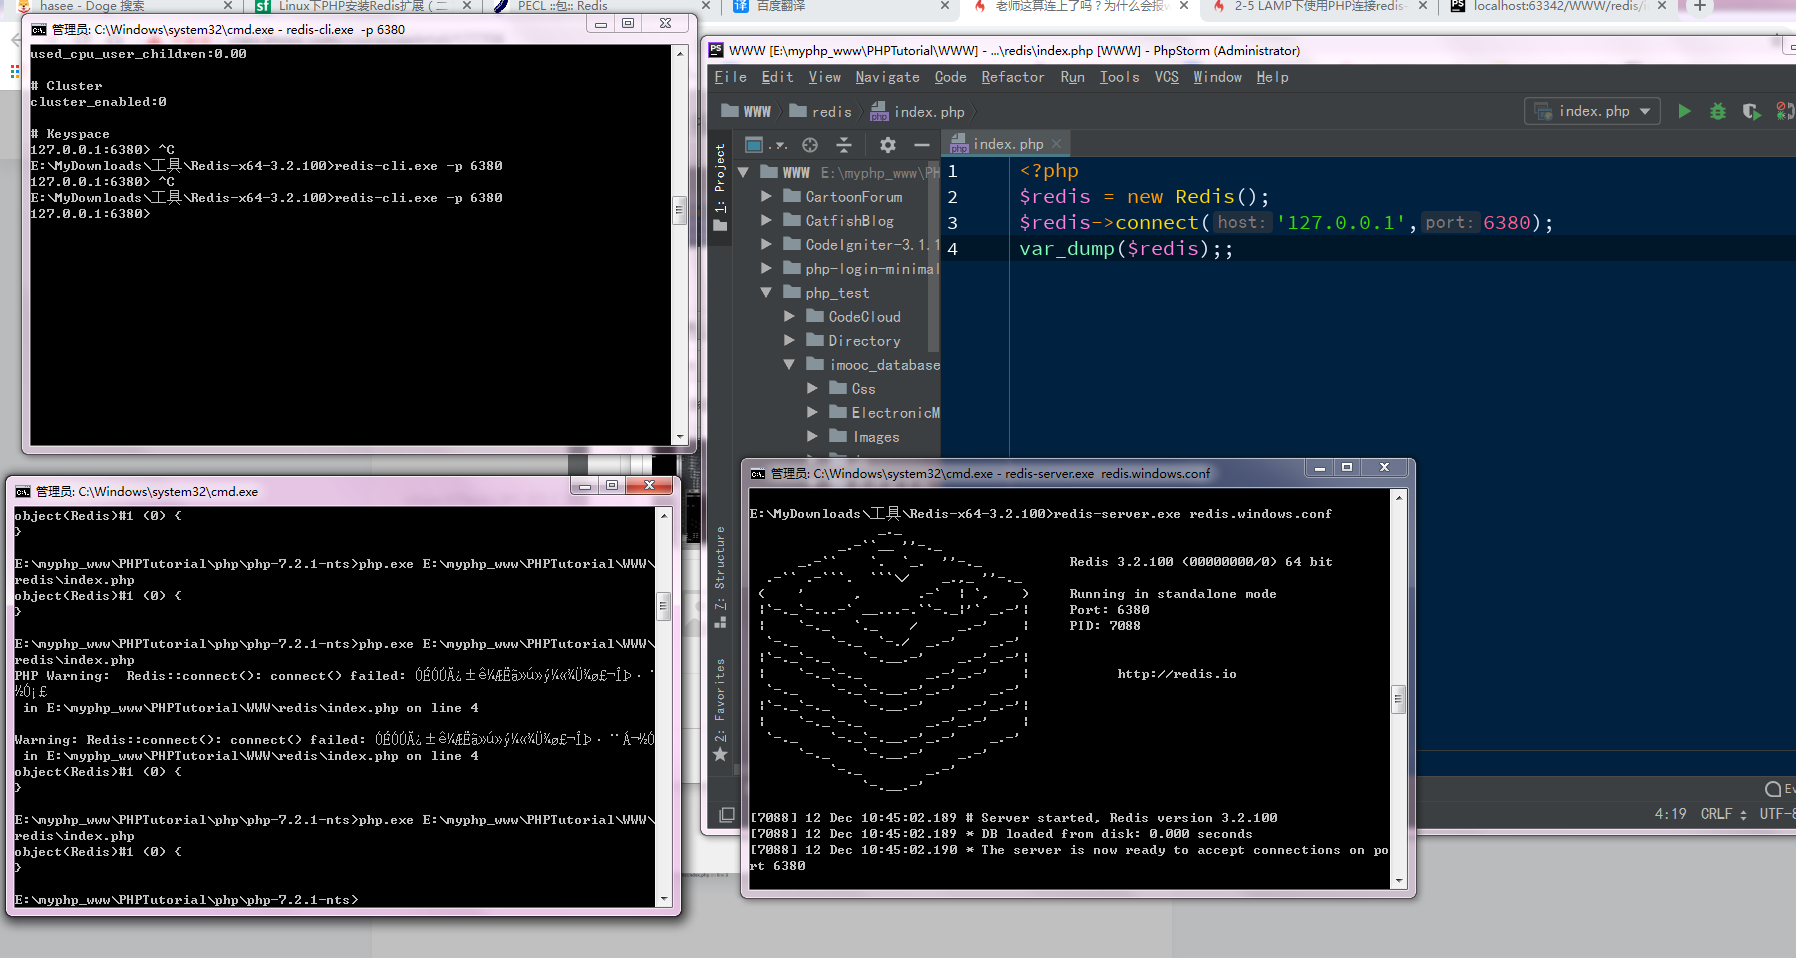The image size is (1796, 958).
Task: Close the index.php editor tab
Action: tap(1056, 144)
